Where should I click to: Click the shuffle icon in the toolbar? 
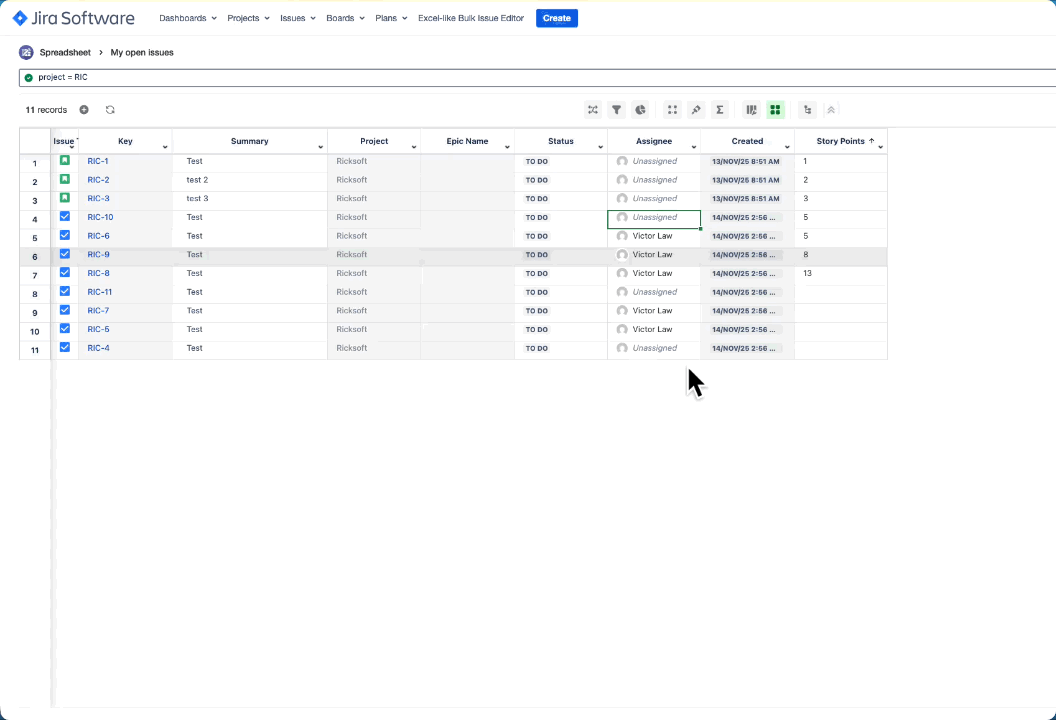593,110
